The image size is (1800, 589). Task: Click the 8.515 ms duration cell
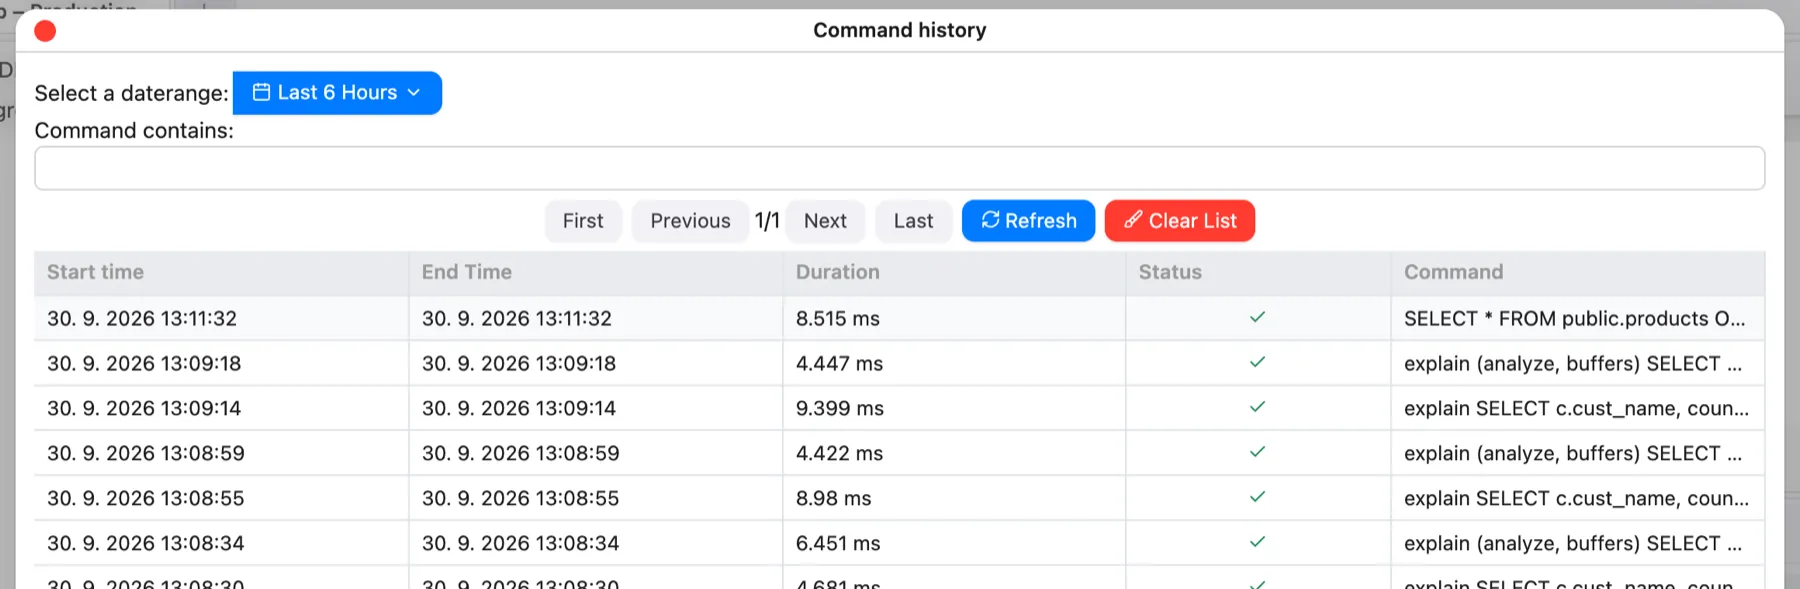[x=954, y=319]
